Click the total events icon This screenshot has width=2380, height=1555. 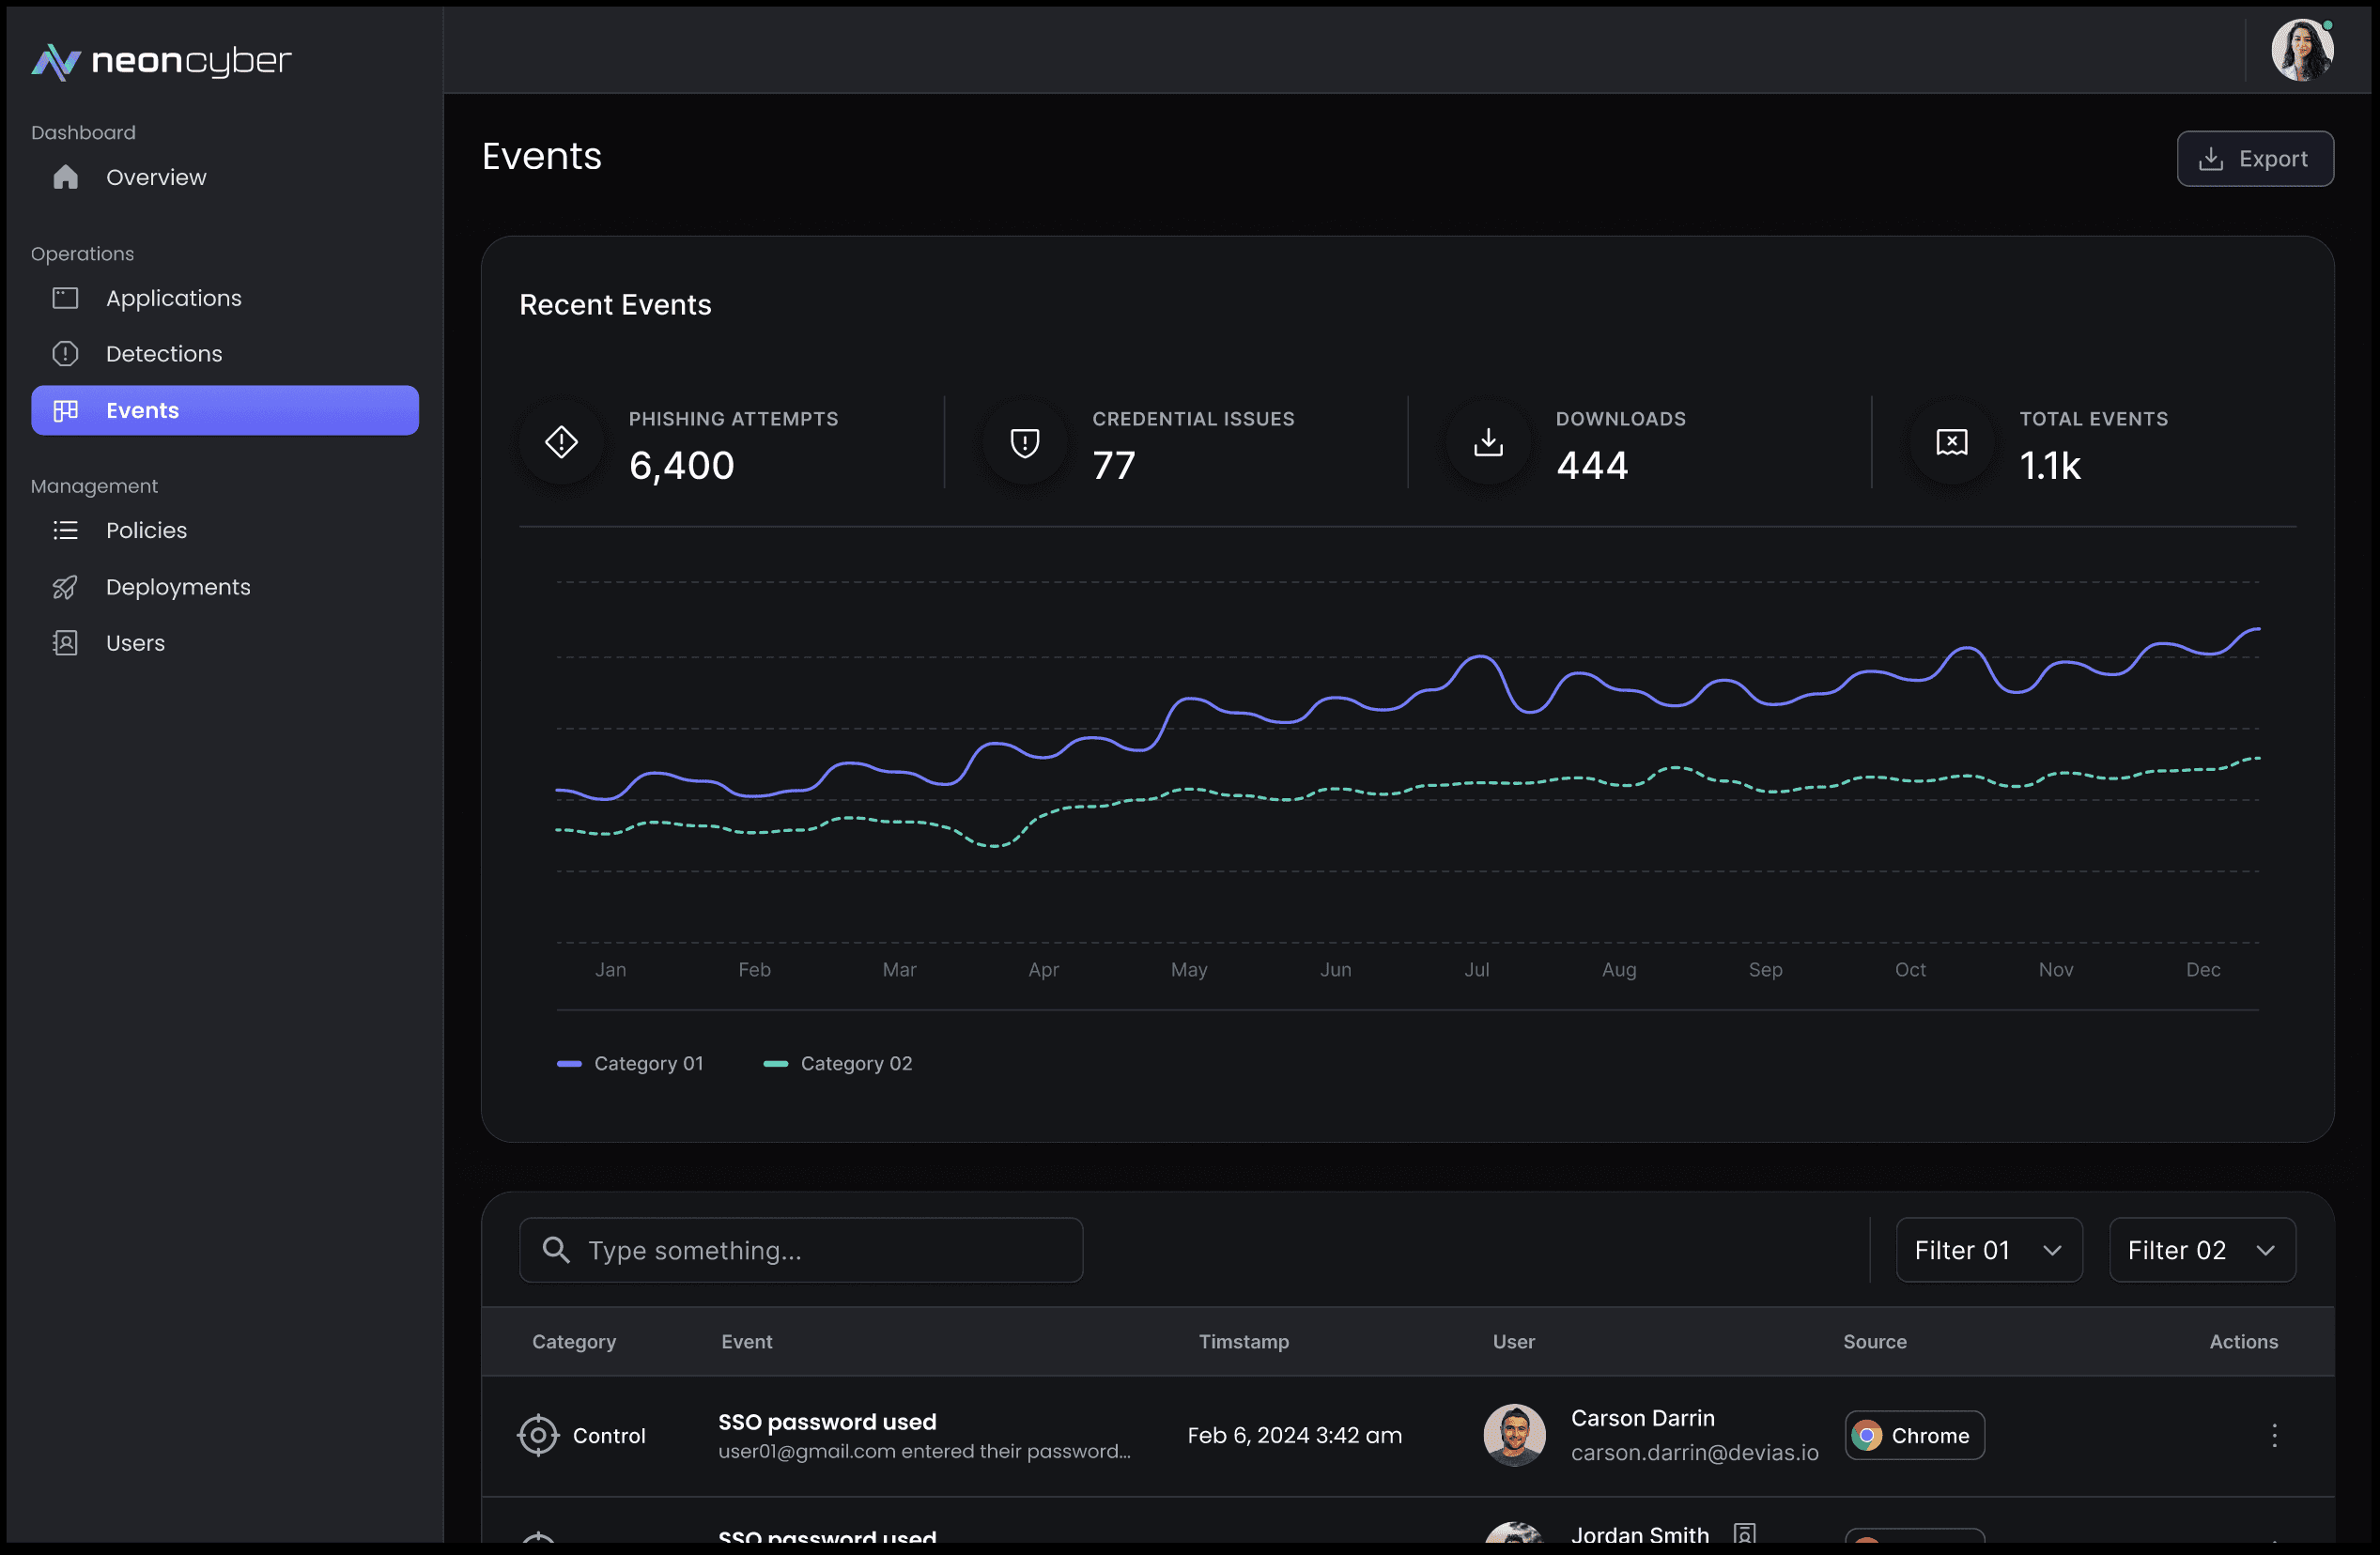click(1951, 442)
